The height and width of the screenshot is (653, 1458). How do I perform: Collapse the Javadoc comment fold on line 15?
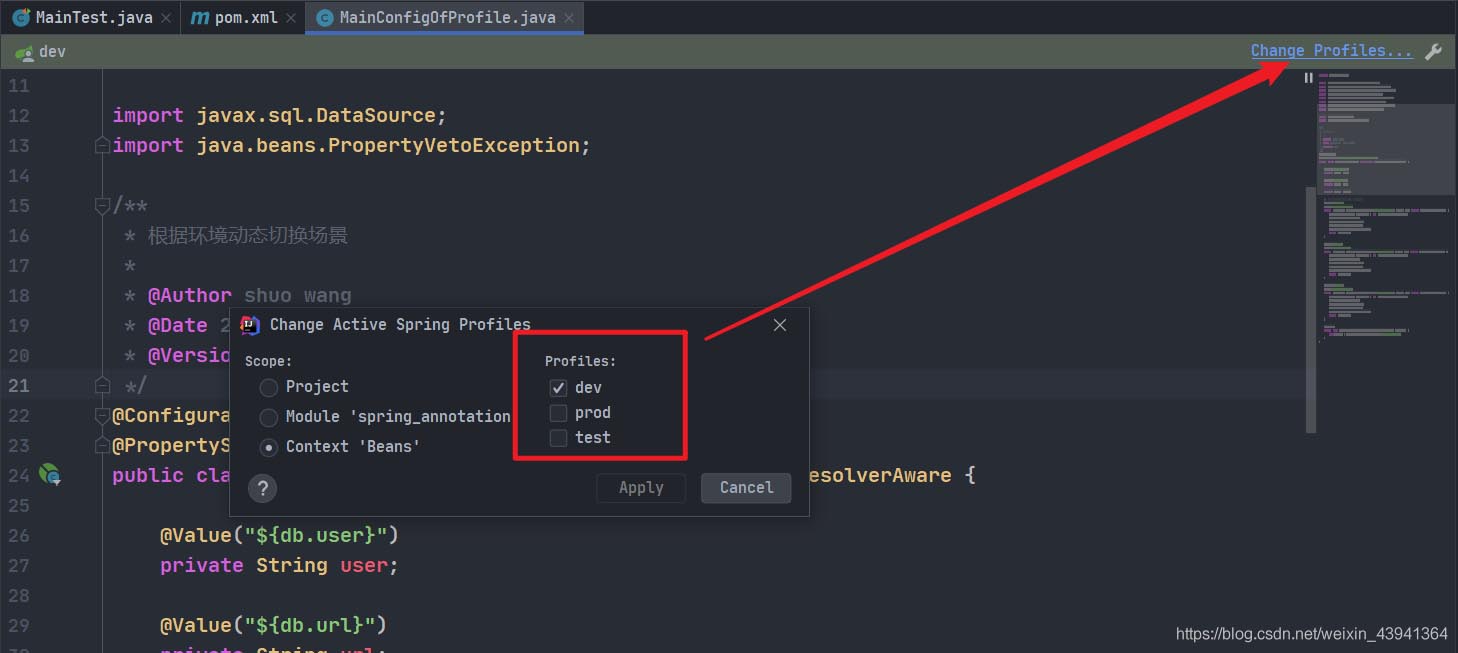point(101,206)
